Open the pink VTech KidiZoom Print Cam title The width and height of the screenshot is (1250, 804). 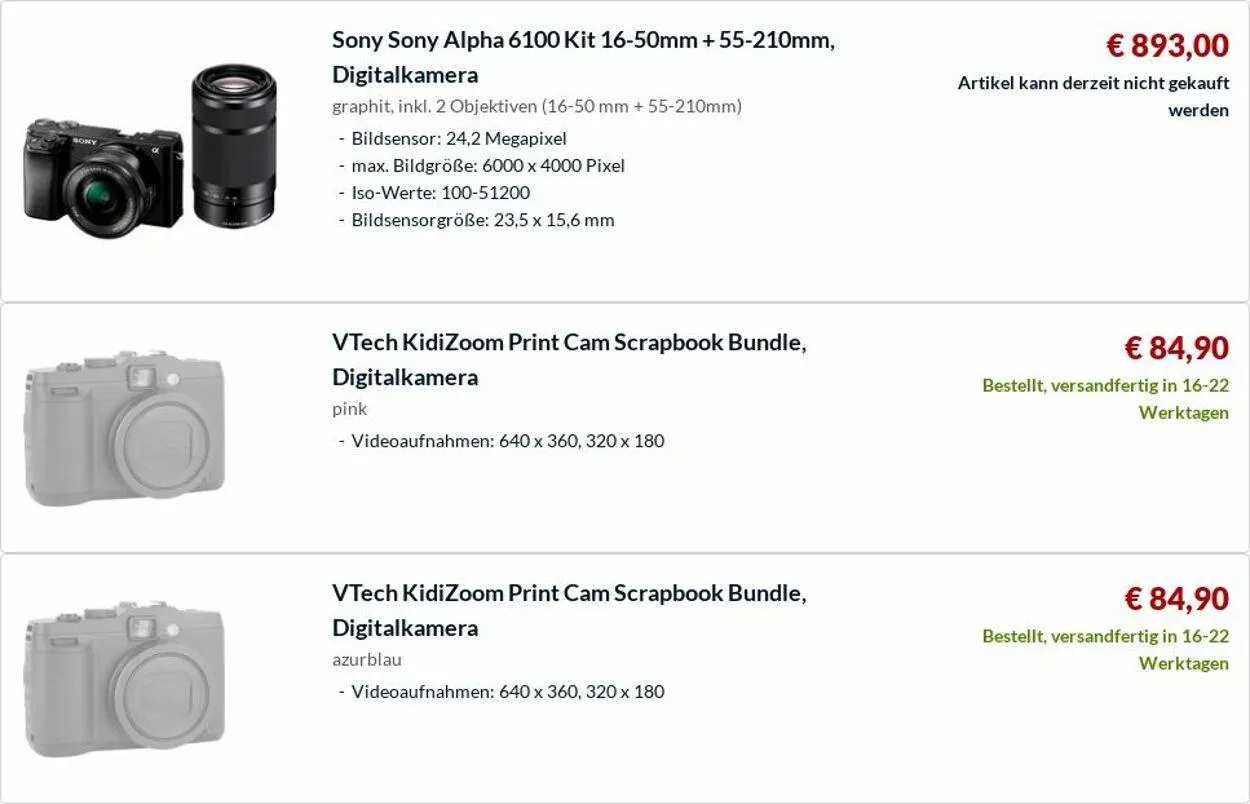pyautogui.click(x=568, y=359)
